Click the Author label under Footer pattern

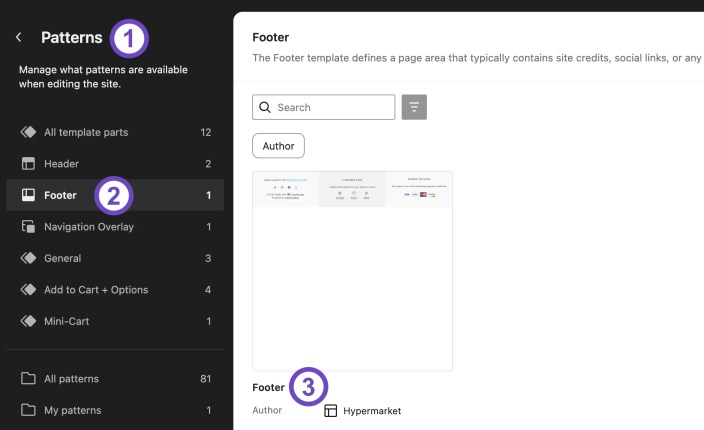point(267,410)
